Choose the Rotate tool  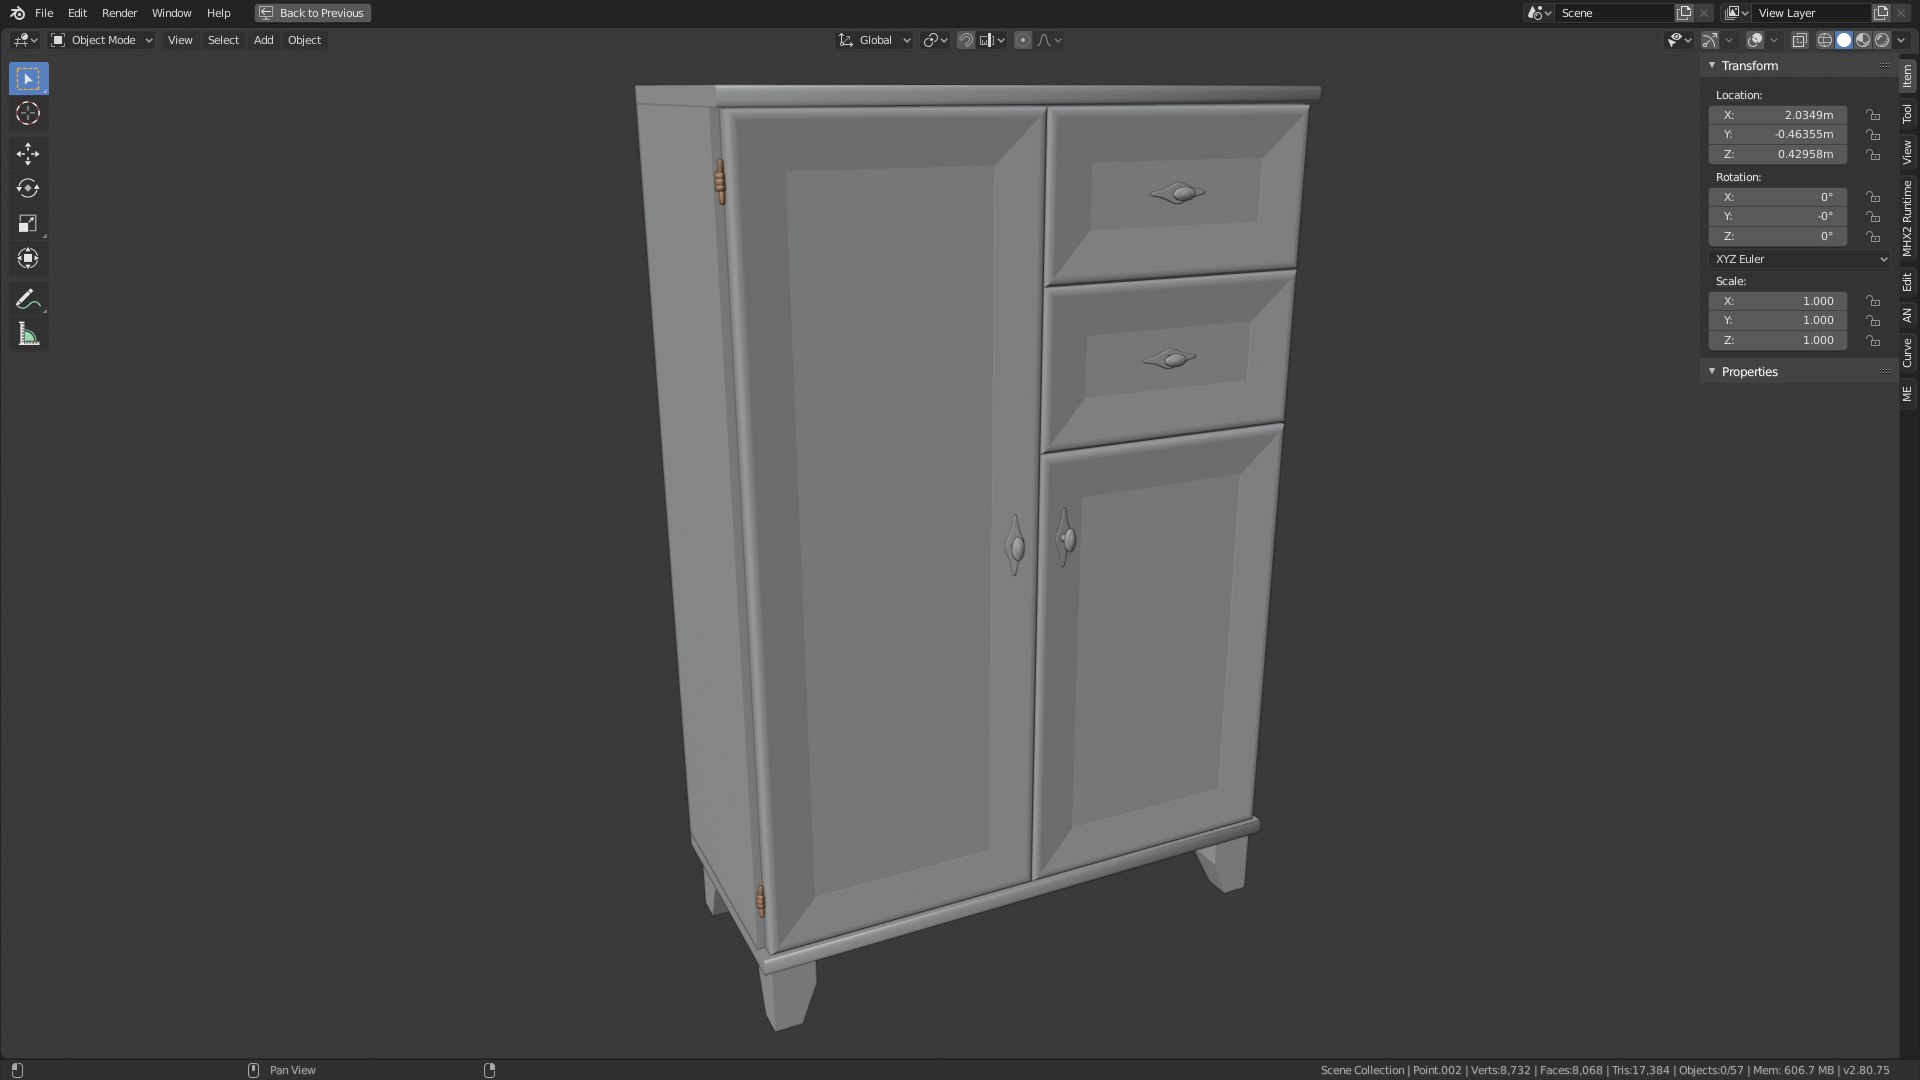point(28,189)
